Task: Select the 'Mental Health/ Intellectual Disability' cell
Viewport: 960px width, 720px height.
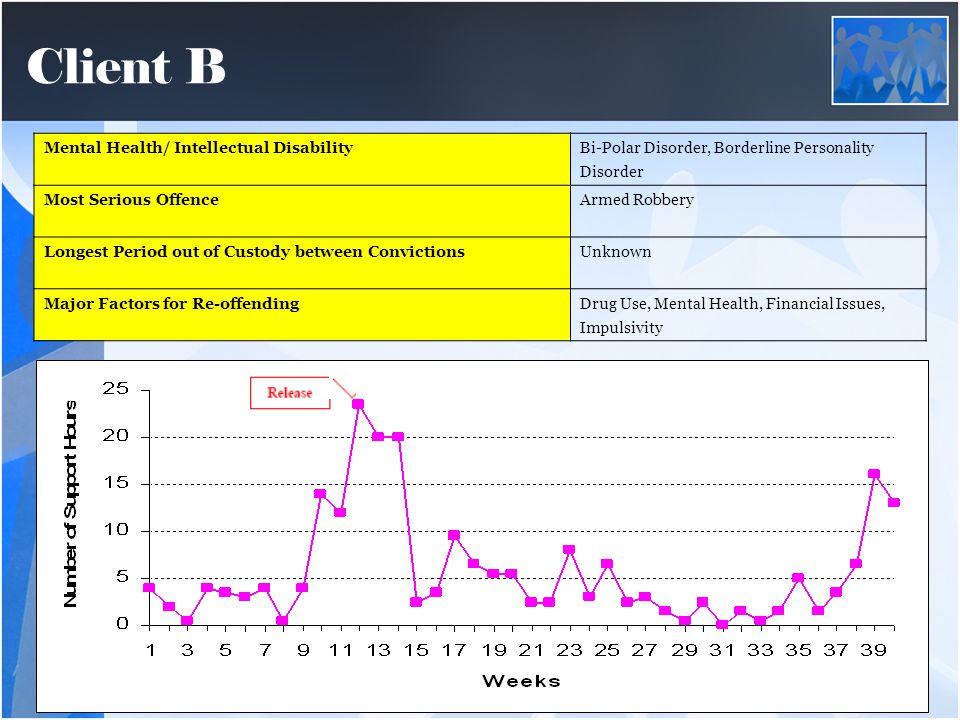Action: [302, 159]
